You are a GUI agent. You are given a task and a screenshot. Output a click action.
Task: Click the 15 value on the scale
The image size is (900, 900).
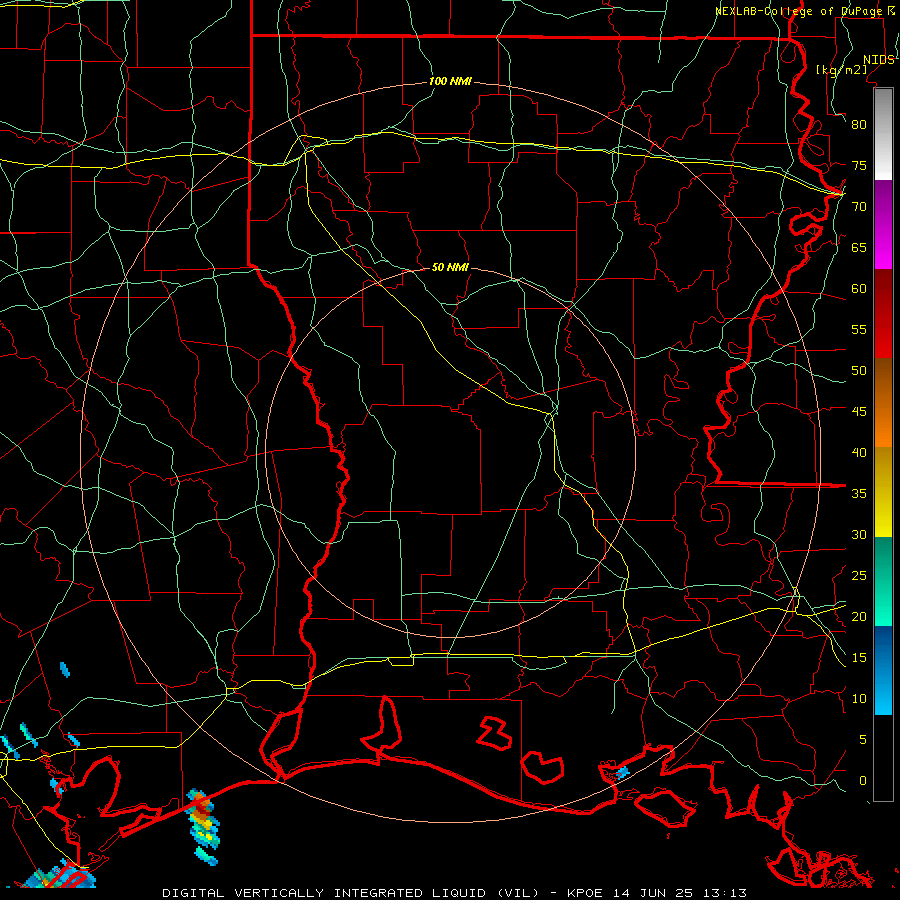pos(859,658)
